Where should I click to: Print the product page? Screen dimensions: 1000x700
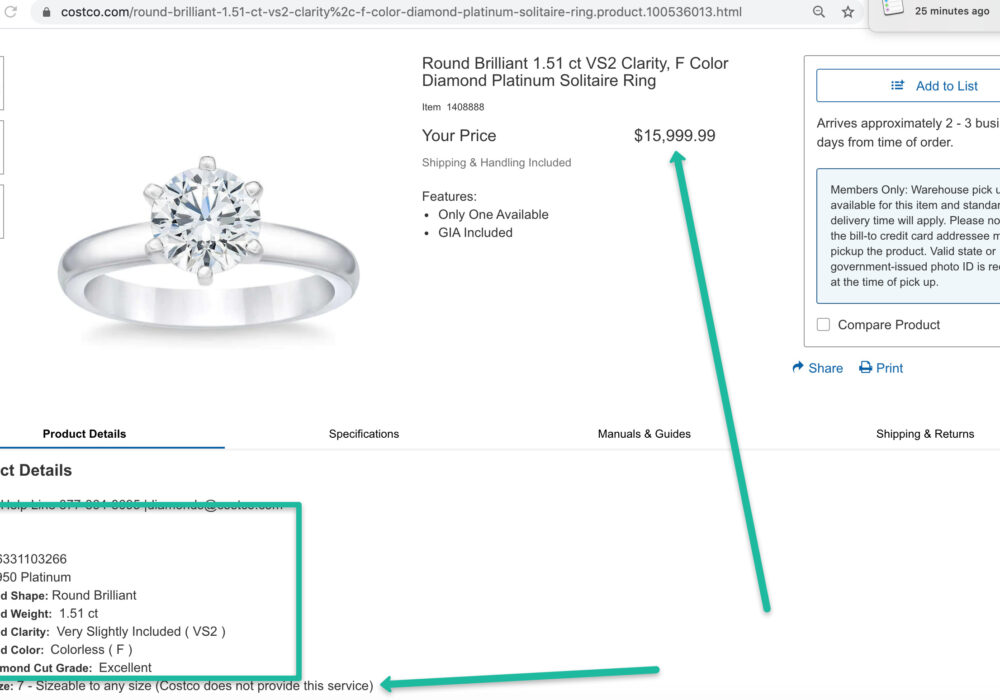pyautogui.click(x=881, y=368)
